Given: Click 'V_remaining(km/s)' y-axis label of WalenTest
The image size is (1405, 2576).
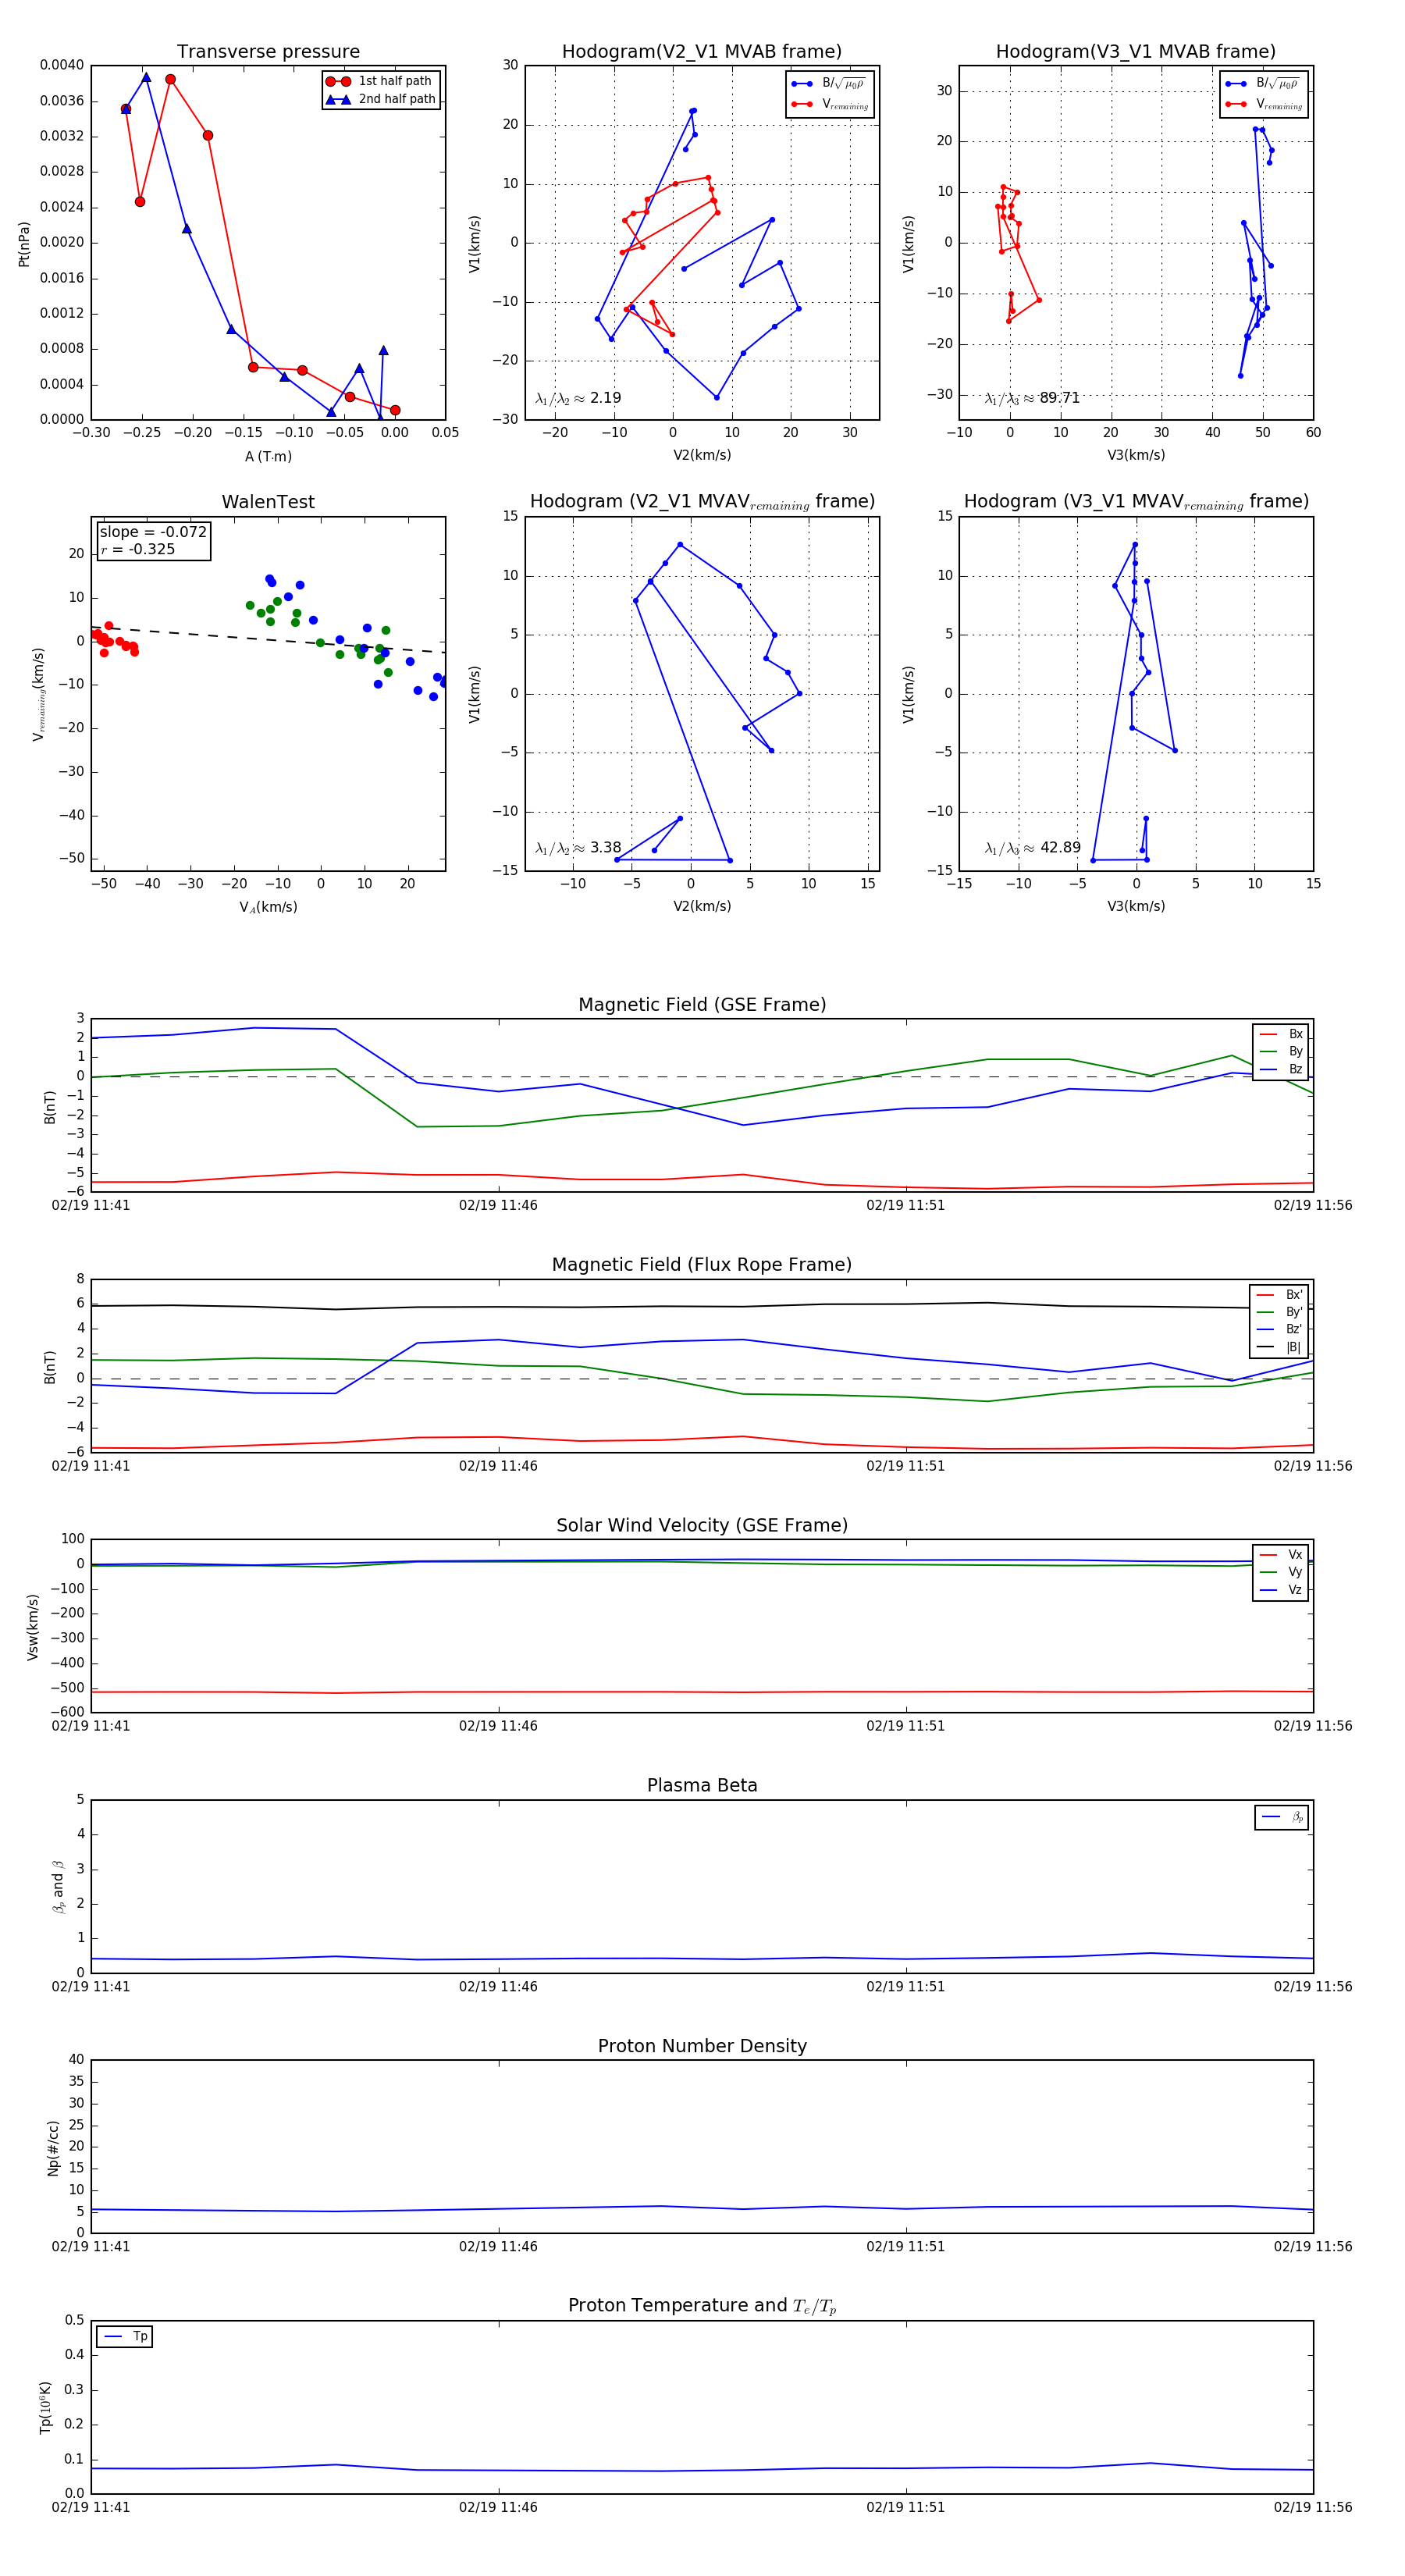Looking at the screenshot, I should (x=38, y=694).
